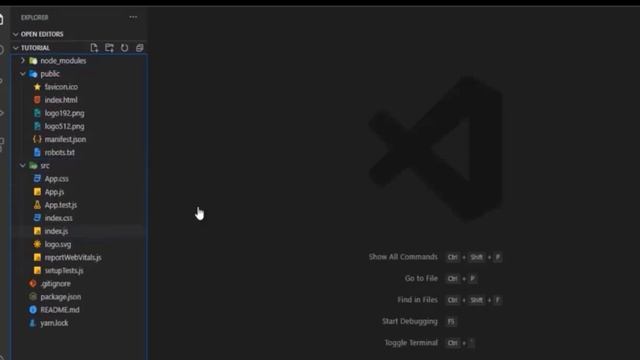Open App.js file name
This screenshot has height=360, width=640.
[54, 192]
